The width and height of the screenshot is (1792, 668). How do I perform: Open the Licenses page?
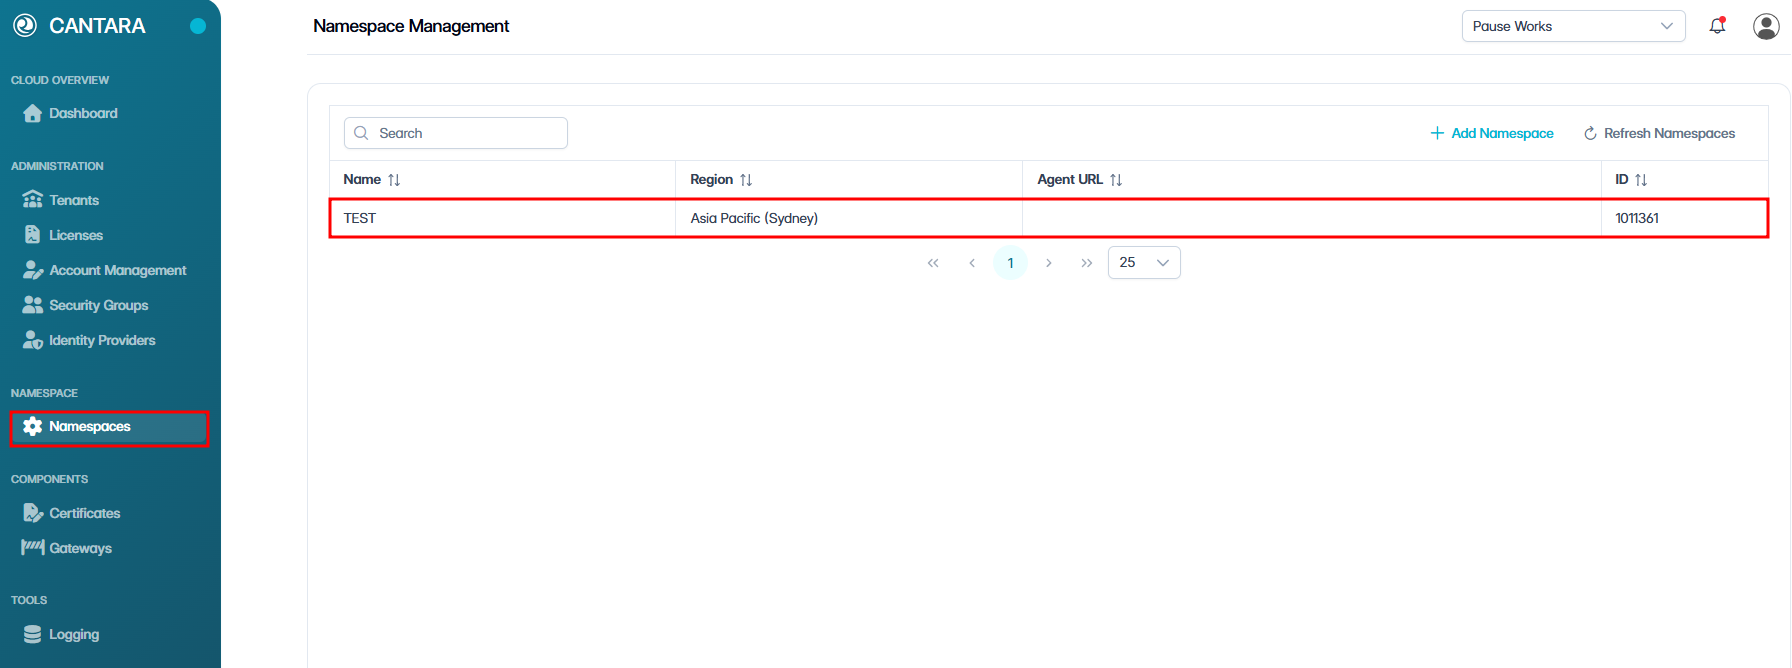pos(76,235)
